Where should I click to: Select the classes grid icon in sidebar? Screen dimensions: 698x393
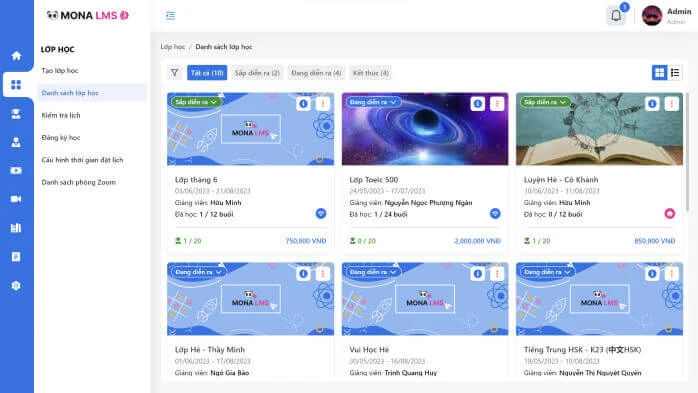point(16,85)
